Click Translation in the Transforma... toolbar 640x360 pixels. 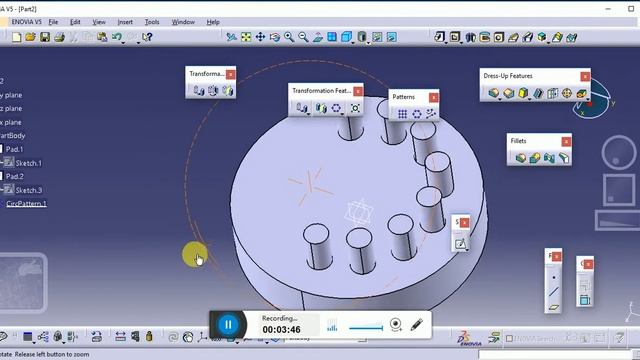pyautogui.click(x=198, y=90)
